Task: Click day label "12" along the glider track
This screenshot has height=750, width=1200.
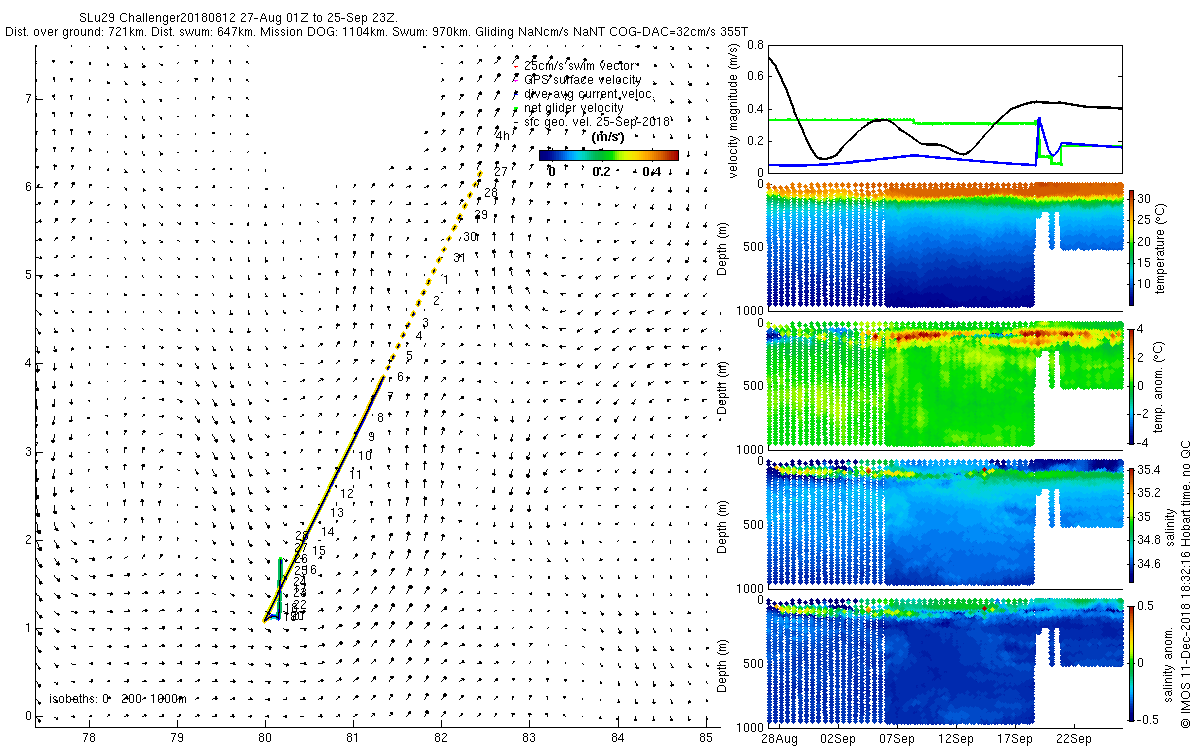Action: point(347,493)
